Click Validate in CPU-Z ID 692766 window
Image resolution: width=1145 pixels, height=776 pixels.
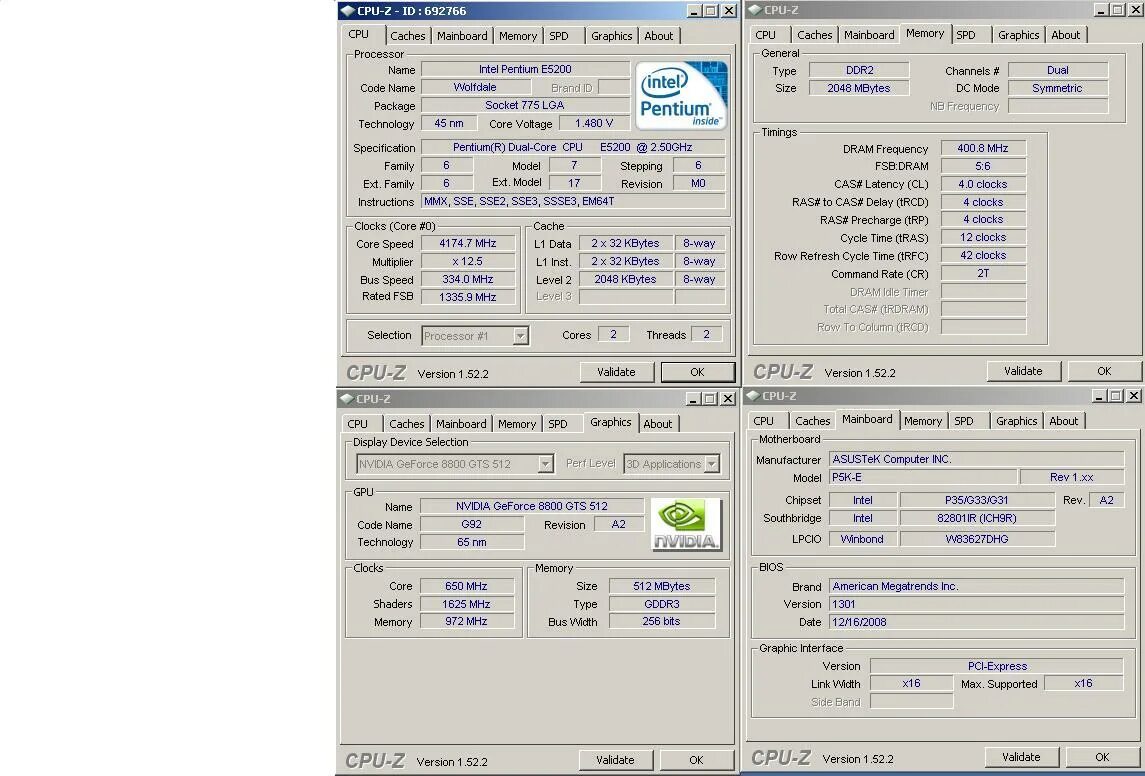[616, 372]
